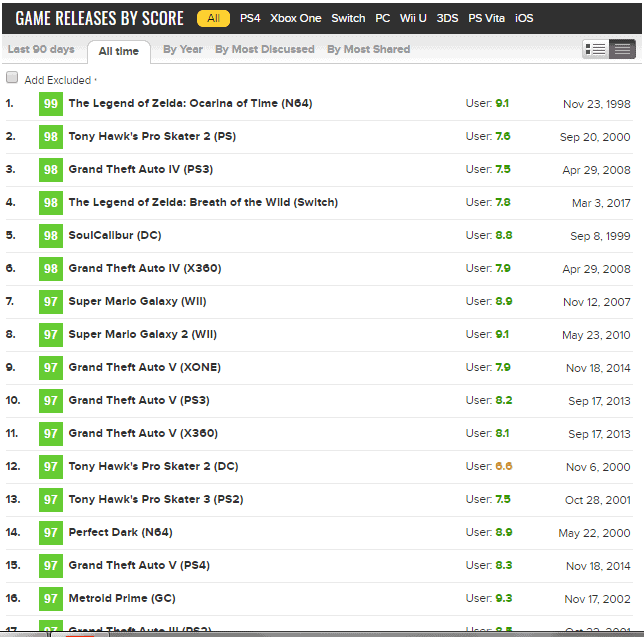Click the 99 score badge for Ocarina of Time
This screenshot has width=644, height=637.
pyautogui.click(x=51, y=104)
